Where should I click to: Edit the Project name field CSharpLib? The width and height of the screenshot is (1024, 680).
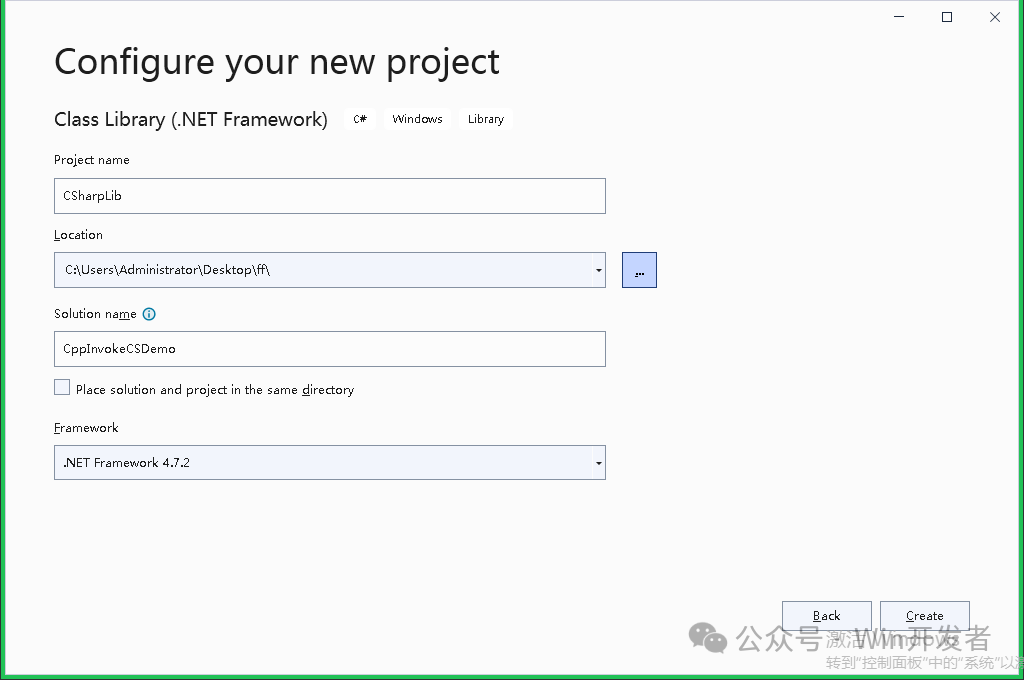point(330,196)
